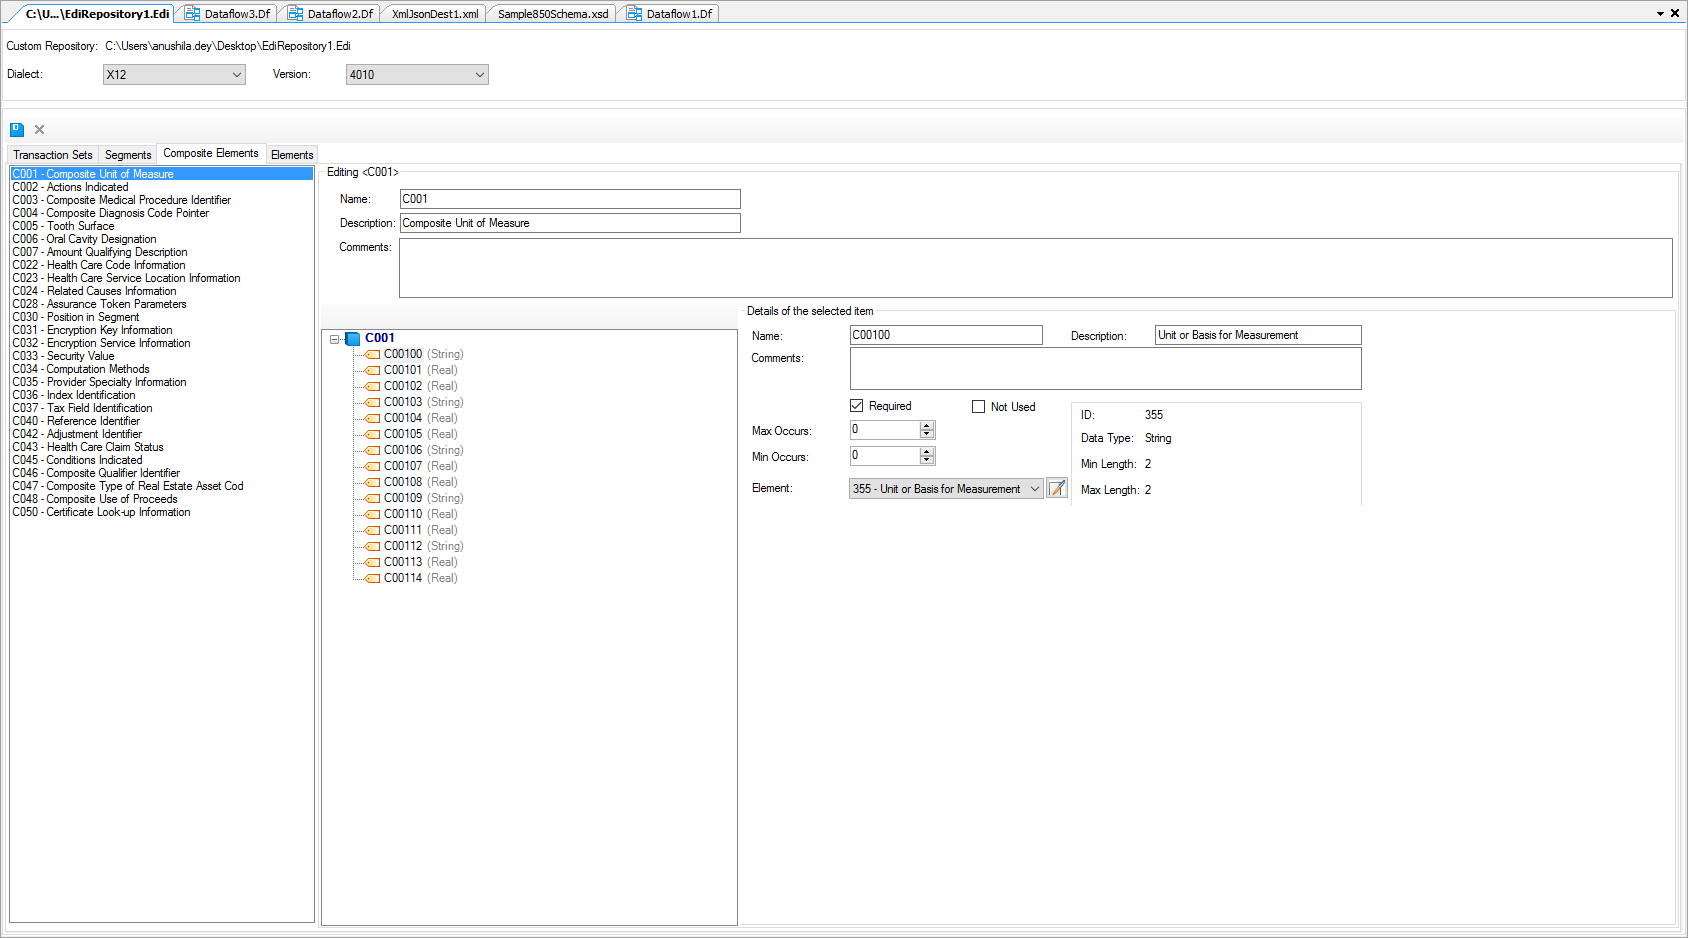Click the Dataflow3.Df tab's dataflow icon
Screen dimensions: 1688x938
(x=192, y=14)
